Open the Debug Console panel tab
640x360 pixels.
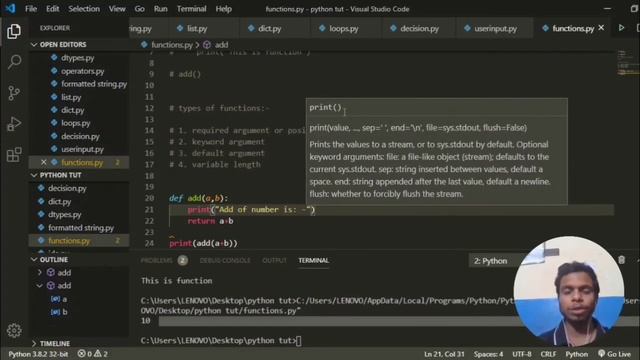tap(225, 260)
